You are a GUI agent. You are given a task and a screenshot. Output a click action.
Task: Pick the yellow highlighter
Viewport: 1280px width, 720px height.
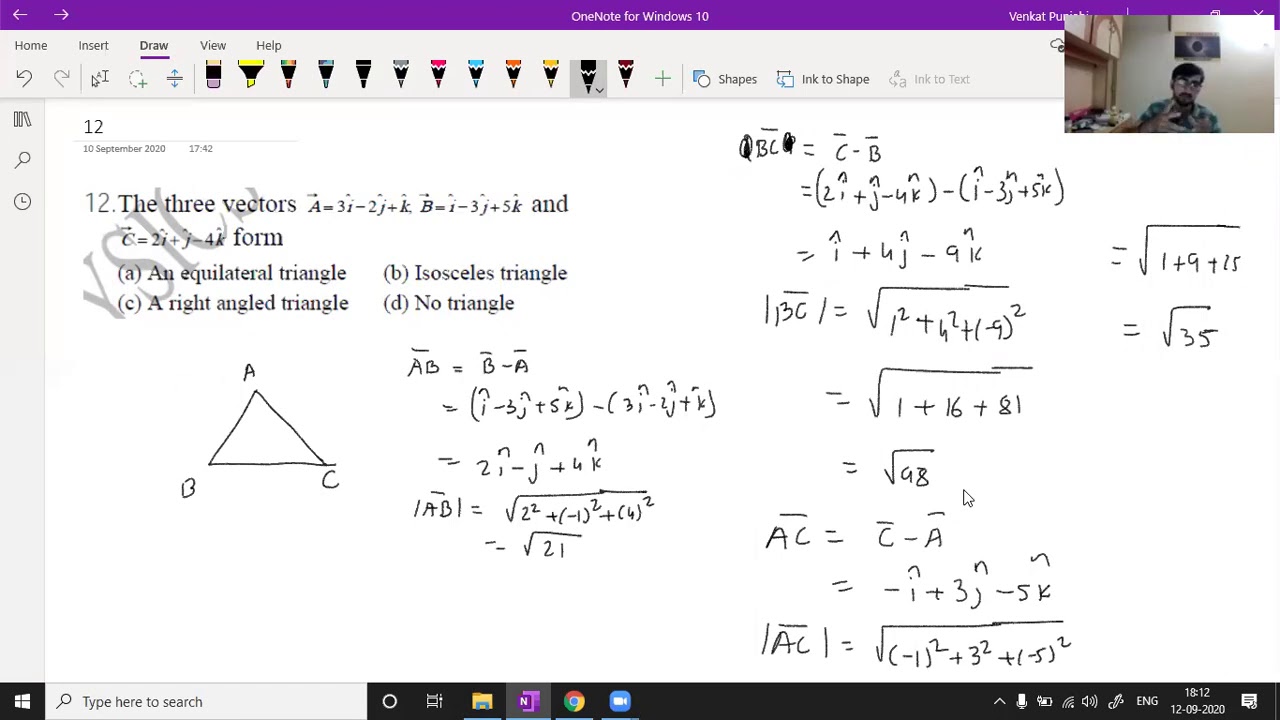(x=250, y=76)
